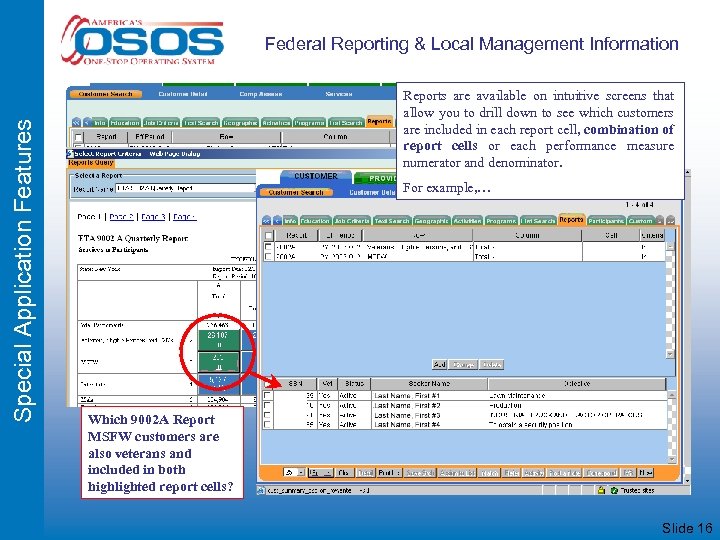The image size is (720, 540).
Task: Click the Assign to List button
Action: 457,472
